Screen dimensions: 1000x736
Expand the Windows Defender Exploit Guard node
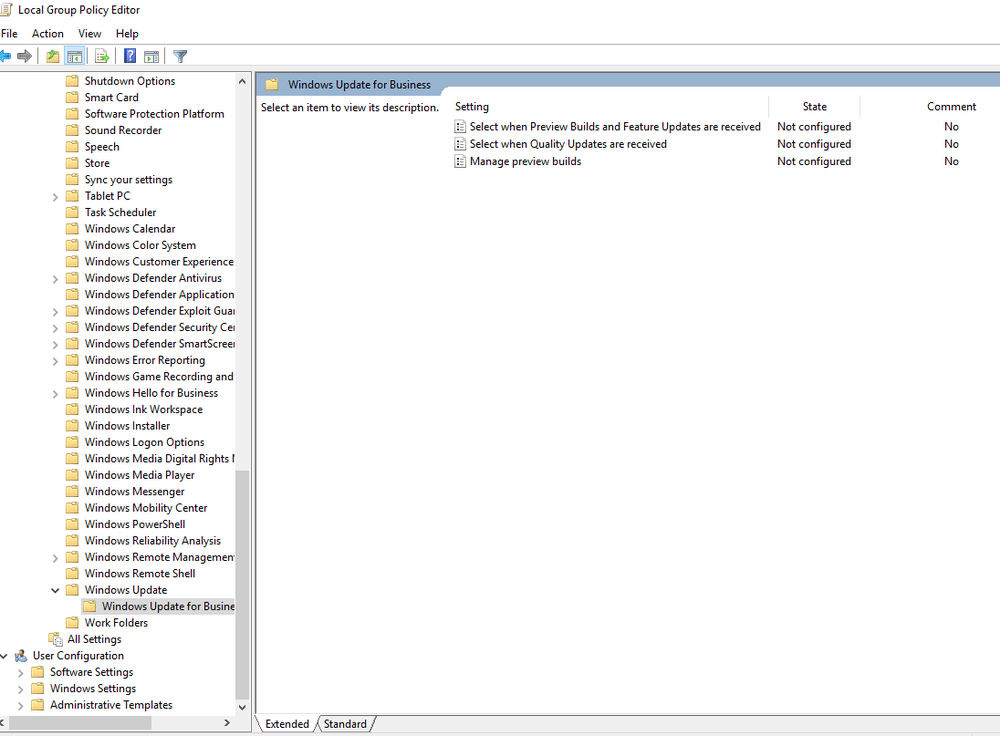click(55, 312)
